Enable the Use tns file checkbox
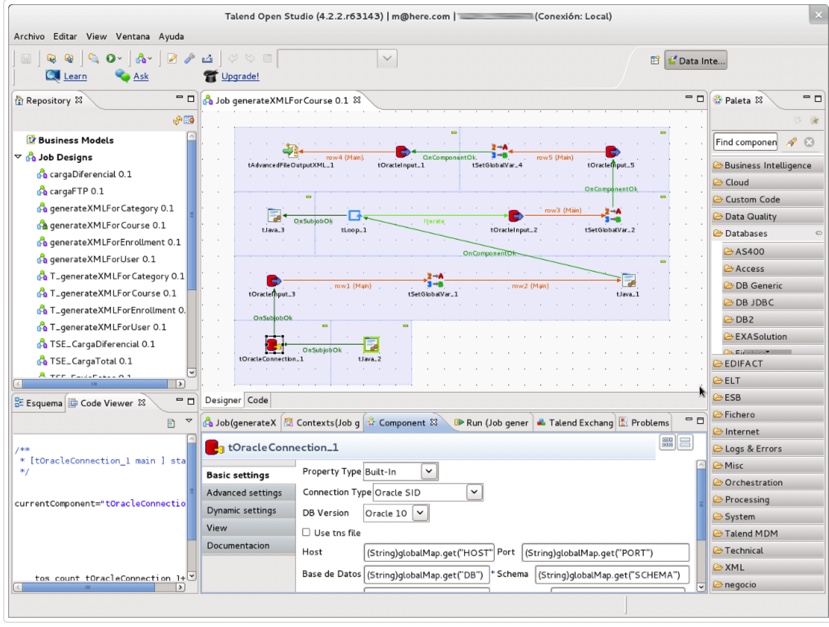This screenshot has width=829, height=627. [x=306, y=532]
